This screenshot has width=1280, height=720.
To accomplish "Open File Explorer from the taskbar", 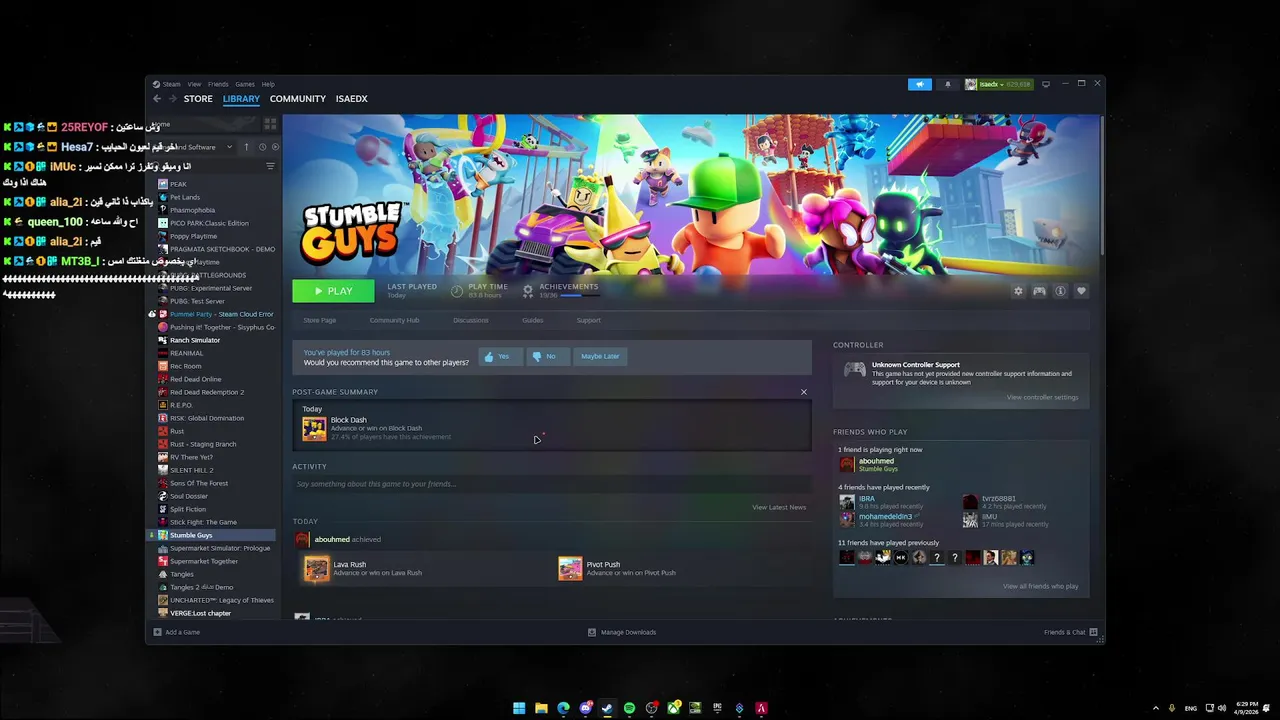I will (x=541, y=708).
